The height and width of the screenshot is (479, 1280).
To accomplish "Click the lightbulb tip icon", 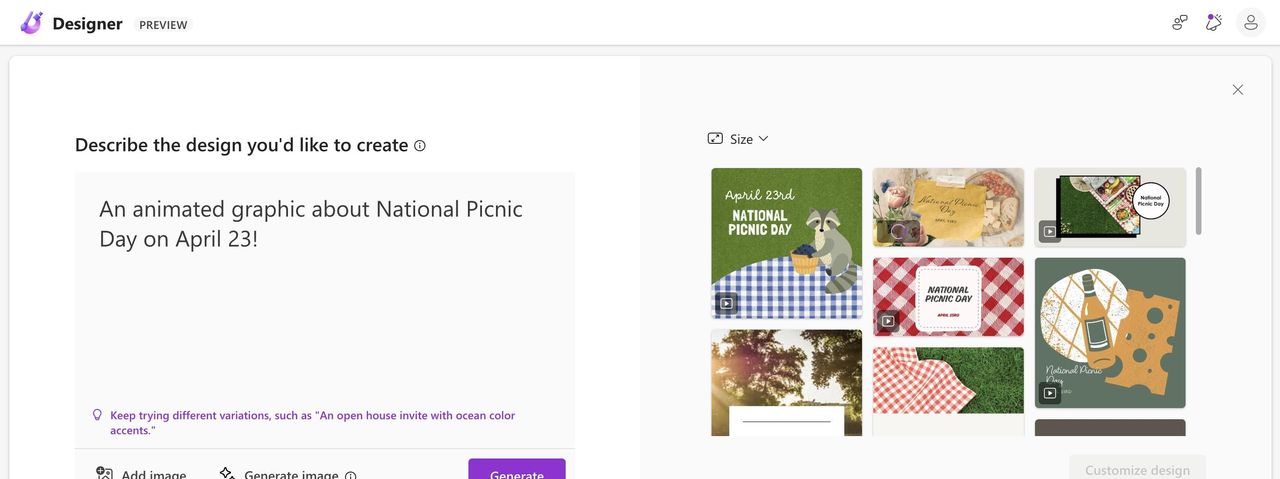I will pyautogui.click(x=97, y=415).
